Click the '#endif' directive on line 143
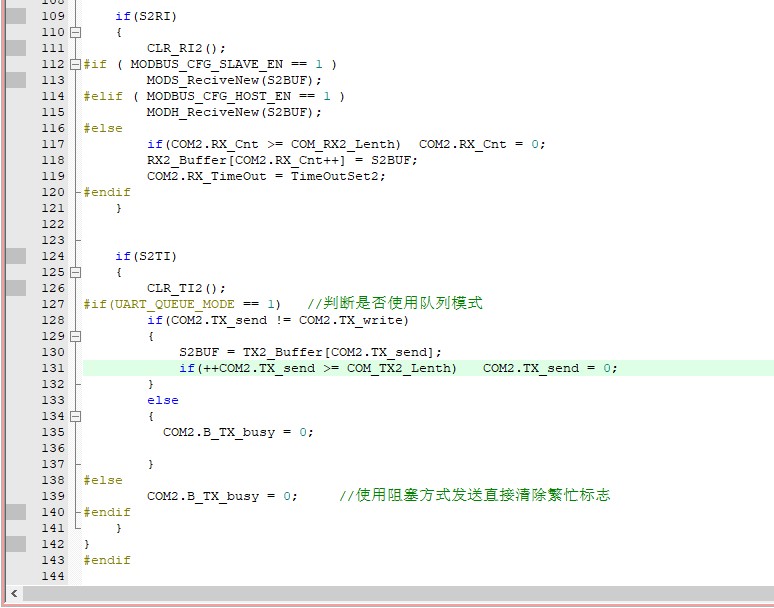The height and width of the screenshot is (608, 774). [x=107, y=560]
